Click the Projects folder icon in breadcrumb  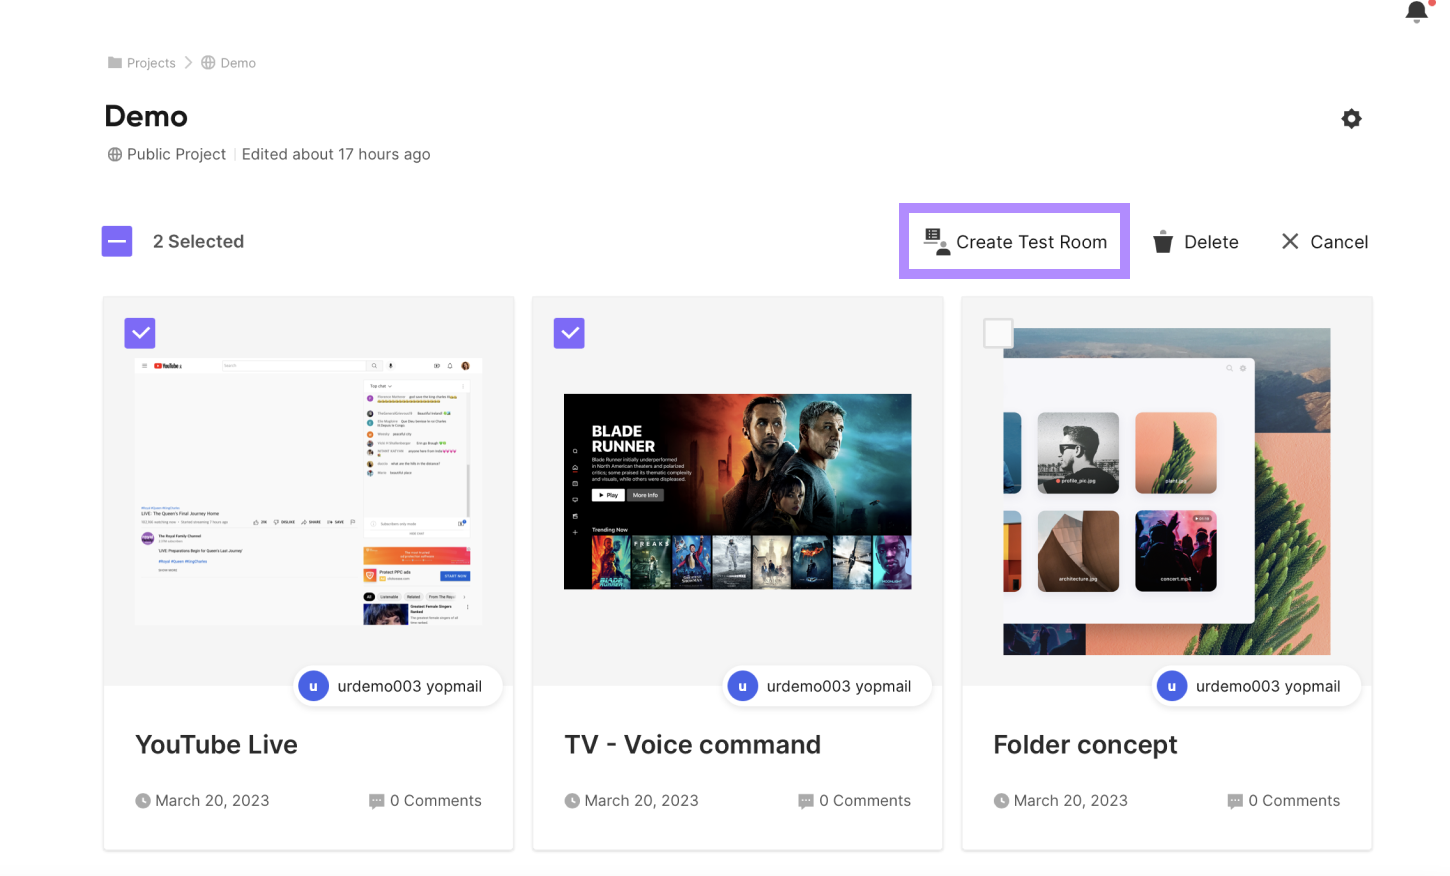coord(115,62)
